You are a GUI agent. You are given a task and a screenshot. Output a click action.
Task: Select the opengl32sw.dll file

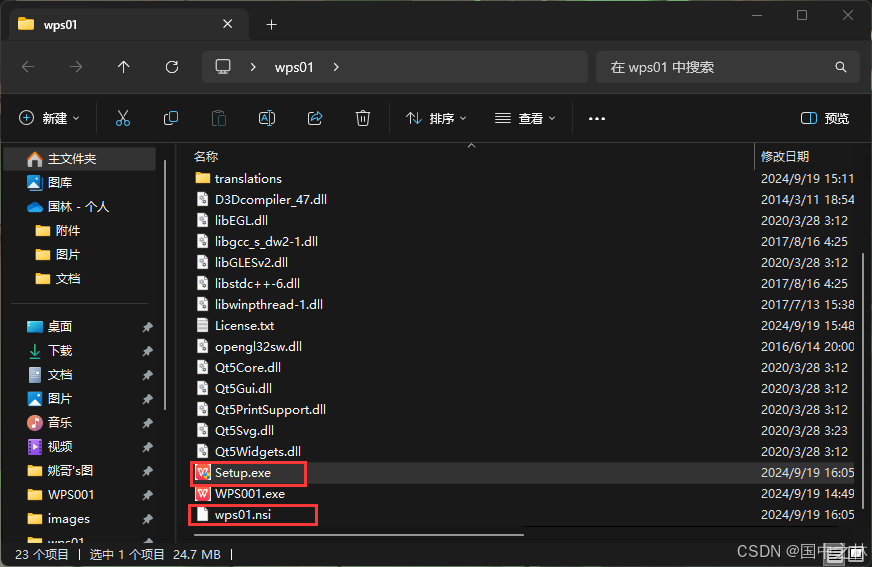(258, 346)
